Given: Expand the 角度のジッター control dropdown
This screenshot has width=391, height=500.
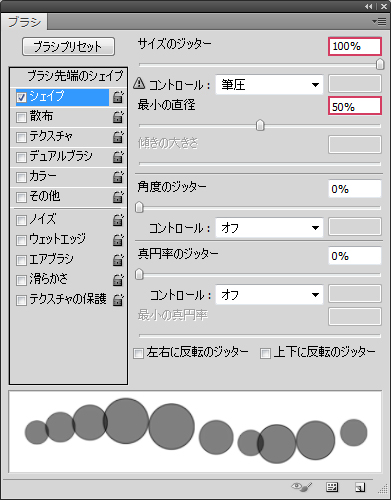Looking at the screenshot, I should 269,228.
